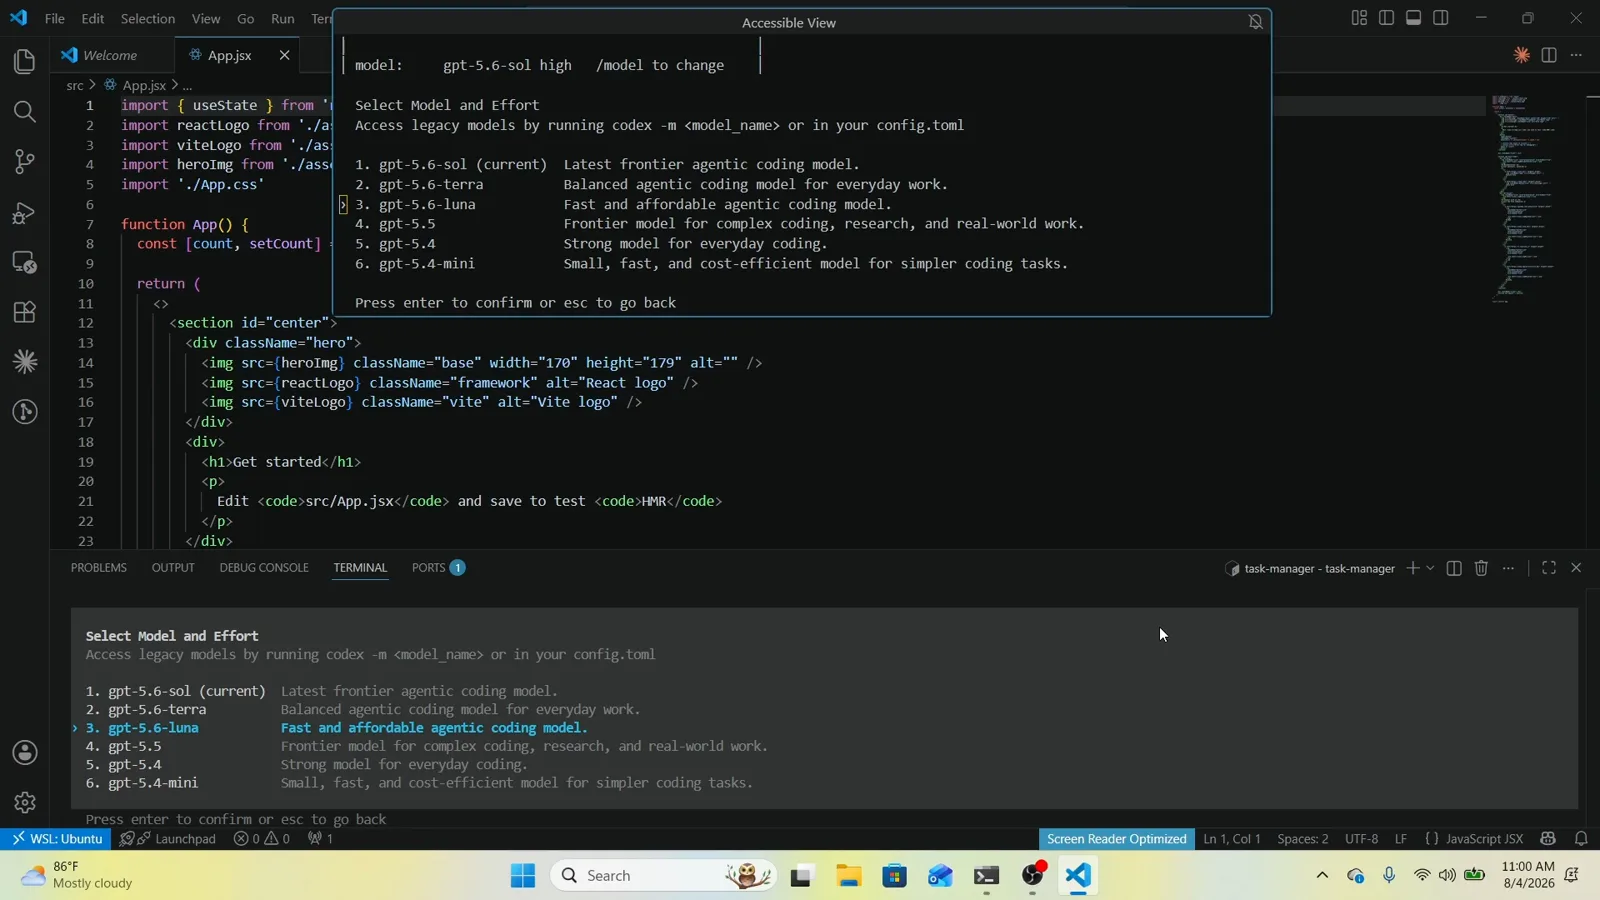
Task: Open the File menu
Action: (x=55, y=19)
